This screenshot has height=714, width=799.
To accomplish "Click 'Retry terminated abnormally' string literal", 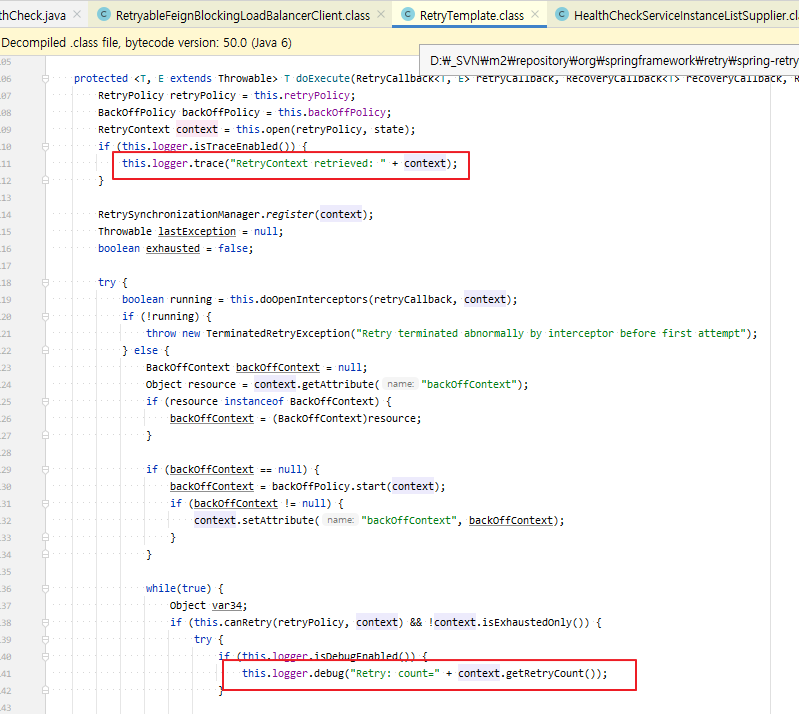I will 551,333.
